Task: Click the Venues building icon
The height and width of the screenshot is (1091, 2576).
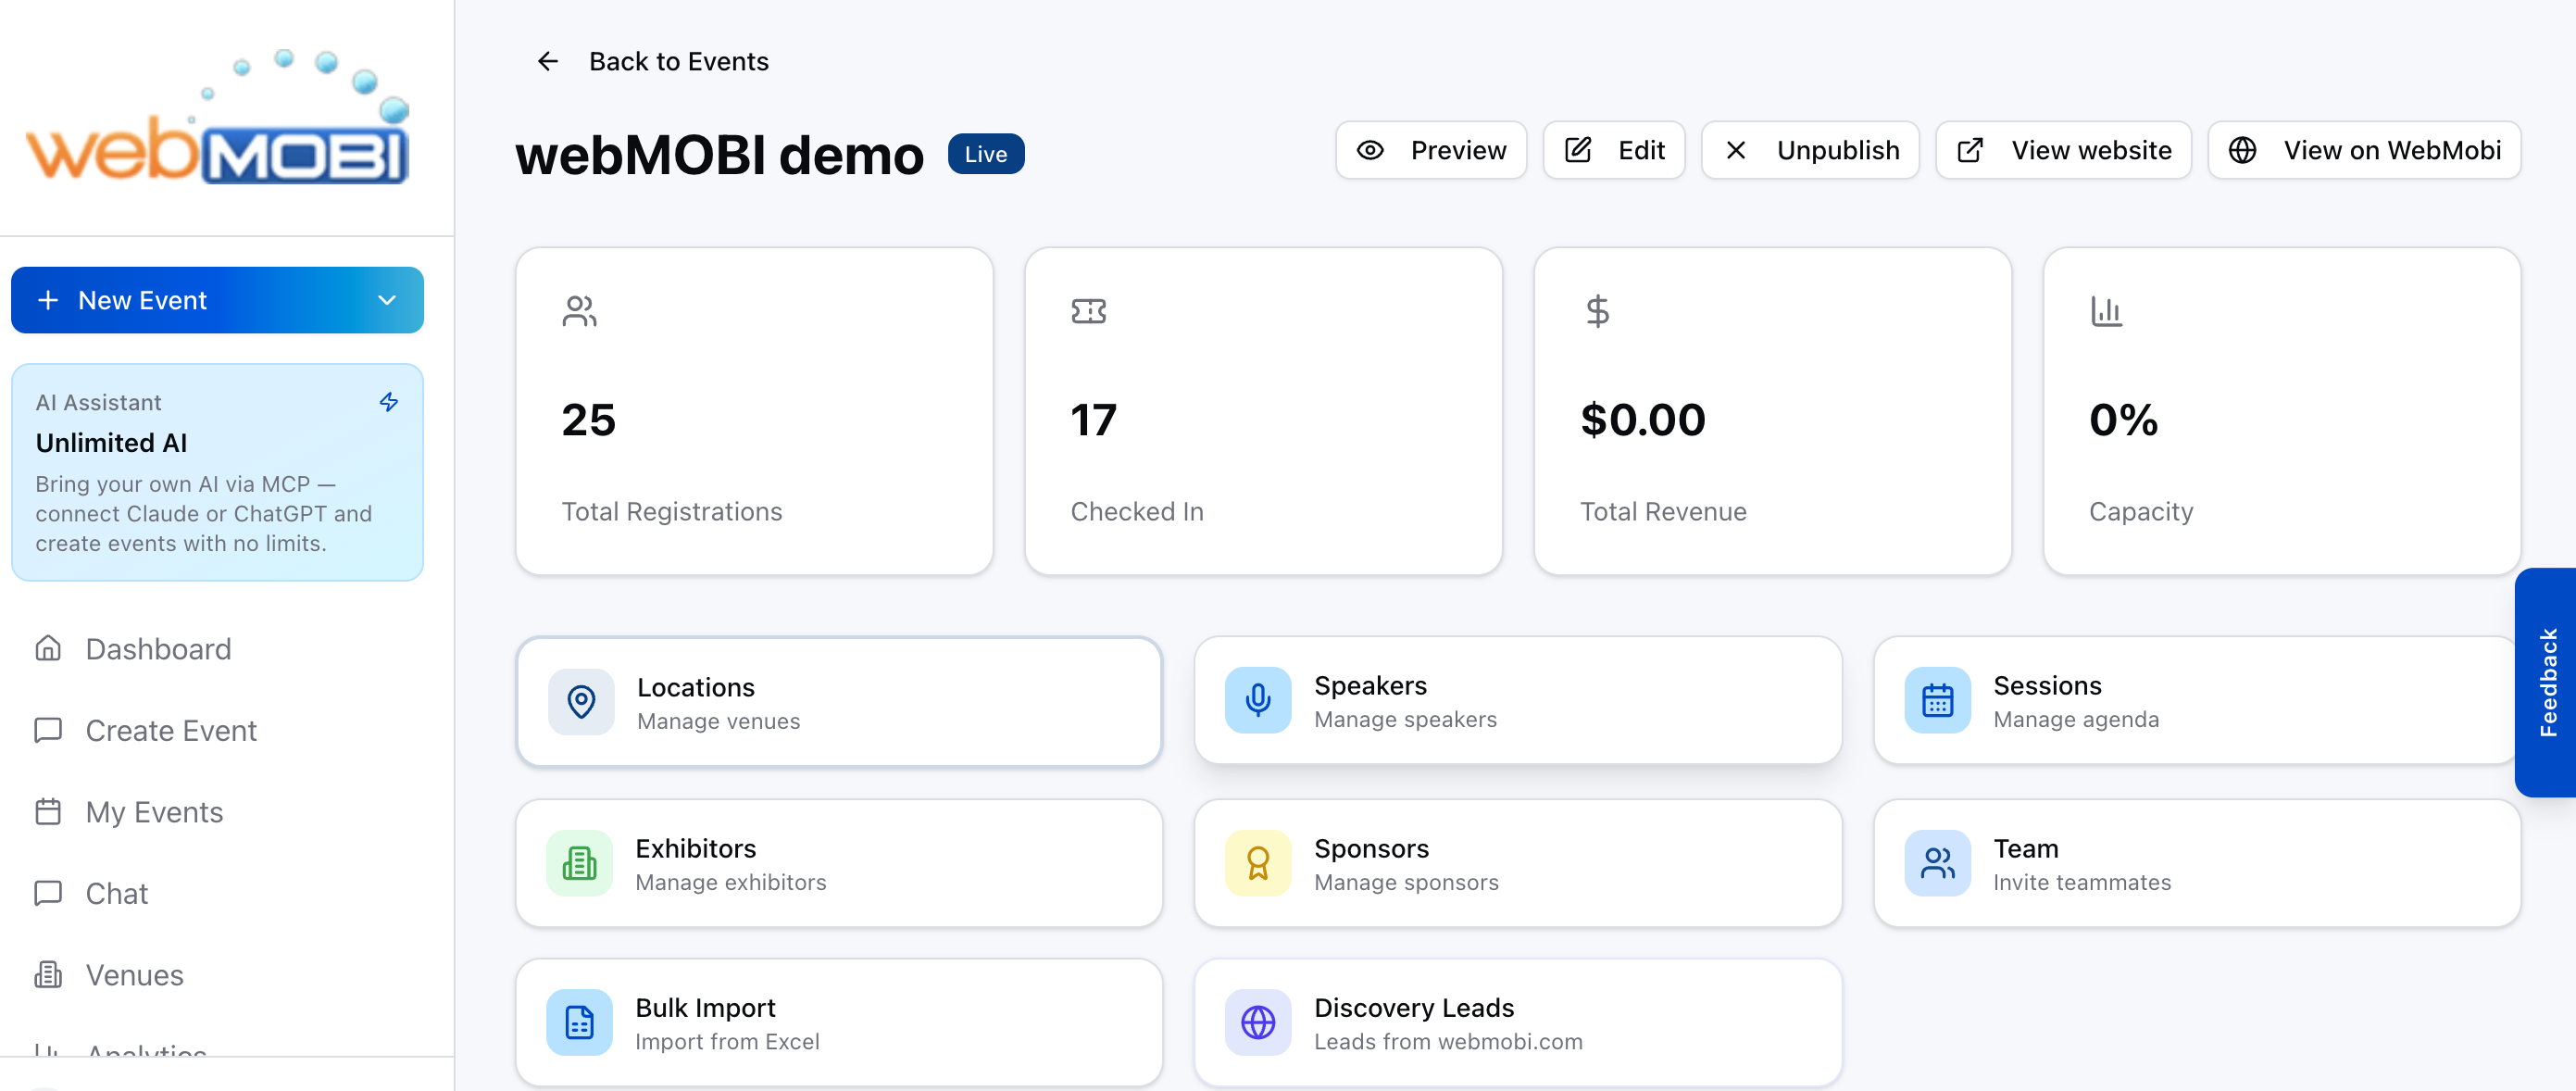Action: click(x=48, y=974)
